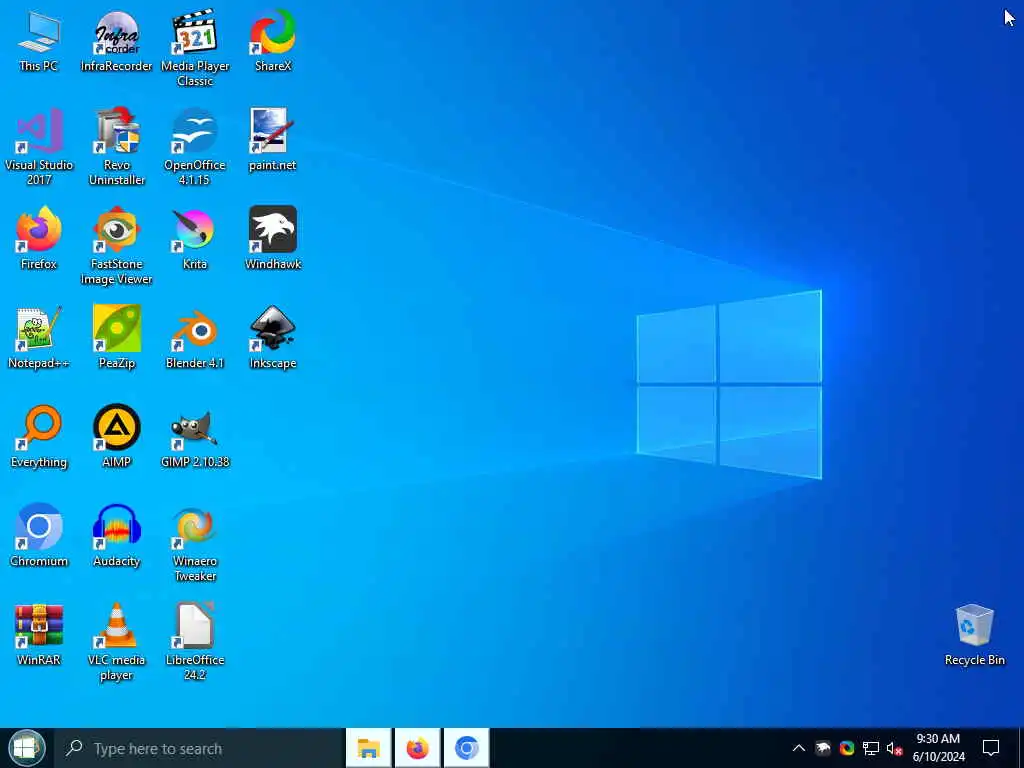Select Visual Studio 2017 shortcut
The height and width of the screenshot is (768, 1024).
(x=39, y=147)
